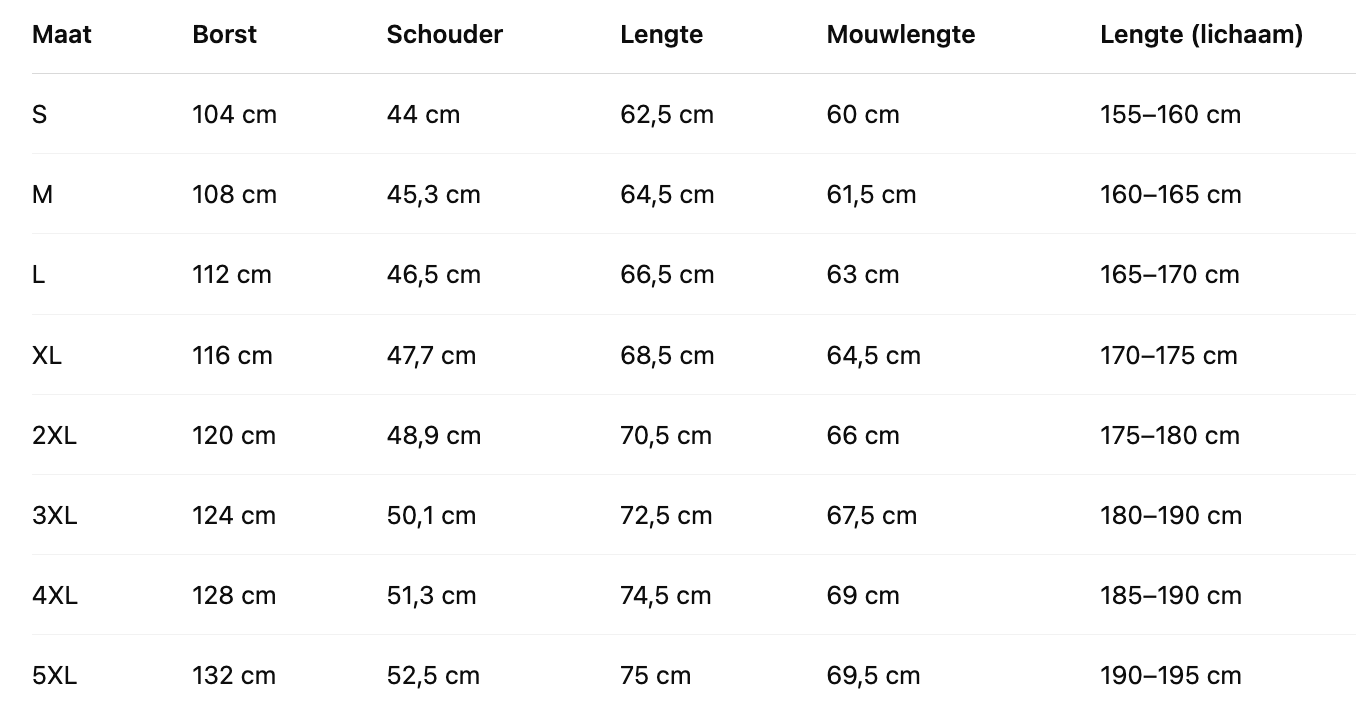
Task: Select the 2XL size label
Action: [54, 435]
